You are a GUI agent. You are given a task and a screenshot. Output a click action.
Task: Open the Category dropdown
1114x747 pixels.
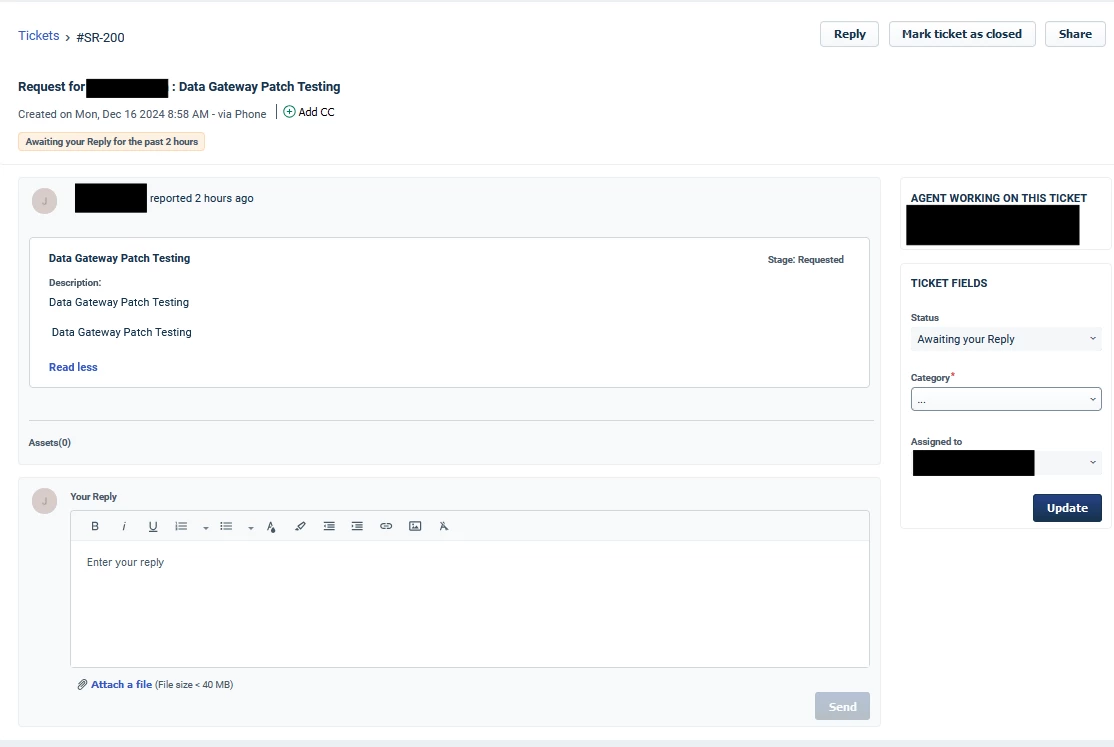[1006, 399]
